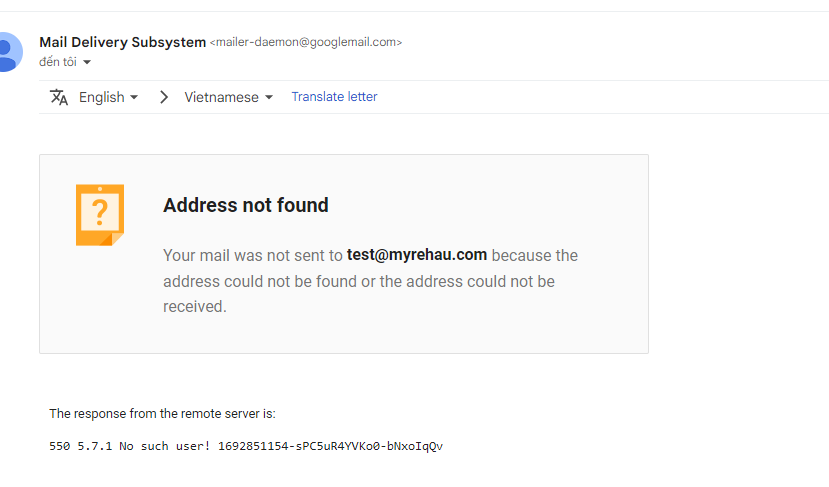The image size is (829, 487).
Task: Click the sender name Mail Delivery Subsystem
Action: point(122,42)
